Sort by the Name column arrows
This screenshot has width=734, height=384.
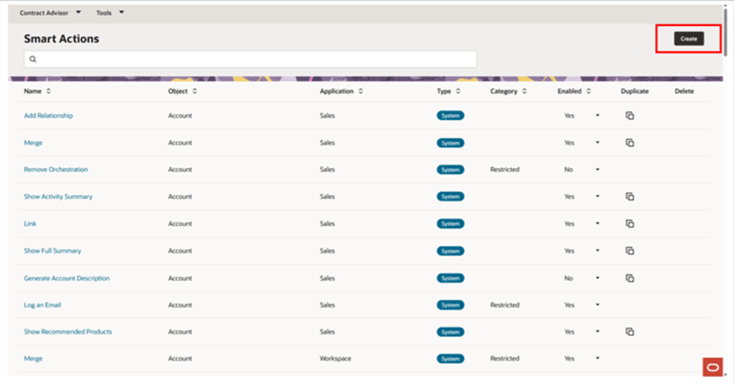point(49,91)
